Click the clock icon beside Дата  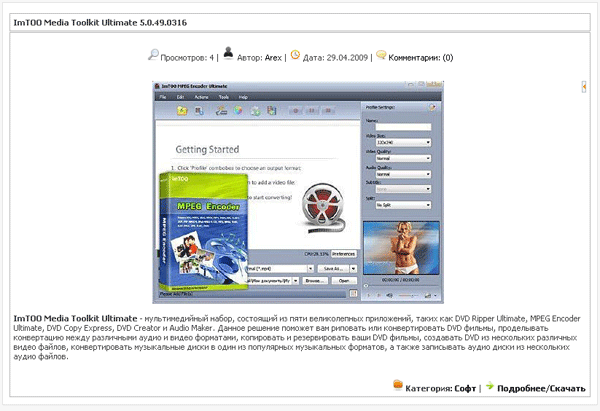(x=295, y=55)
